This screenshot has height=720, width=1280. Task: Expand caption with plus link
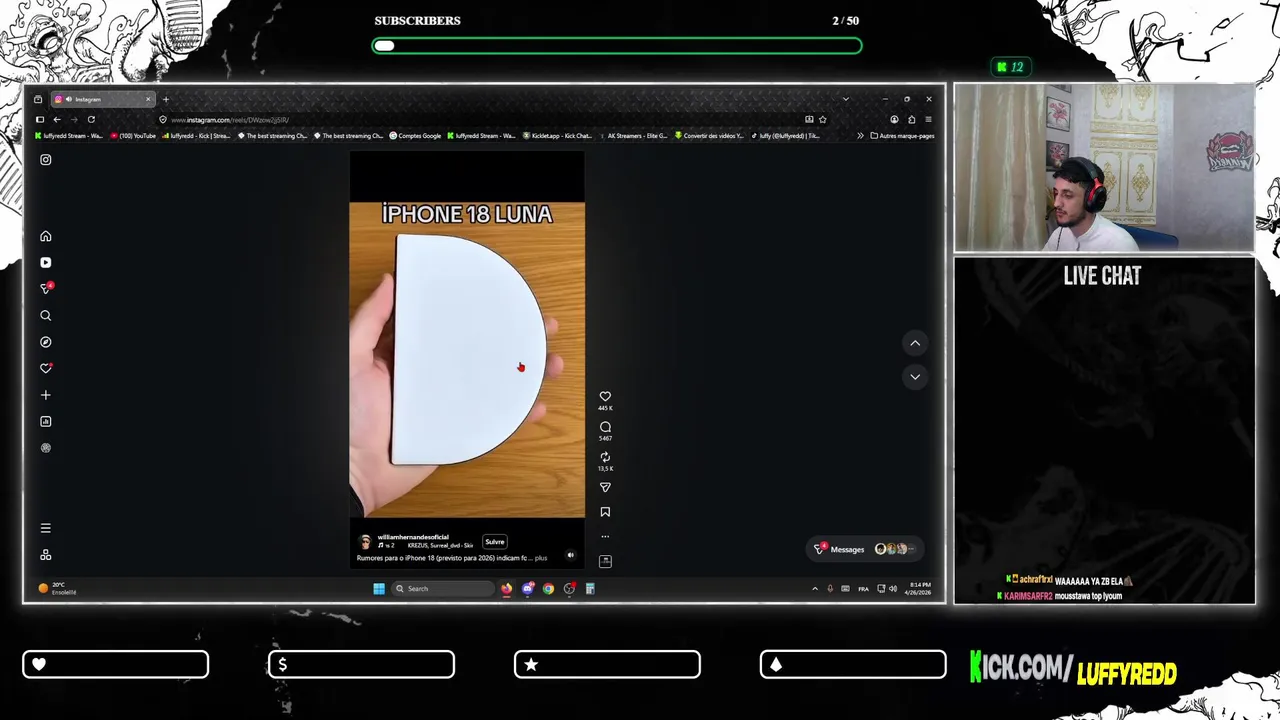point(541,558)
